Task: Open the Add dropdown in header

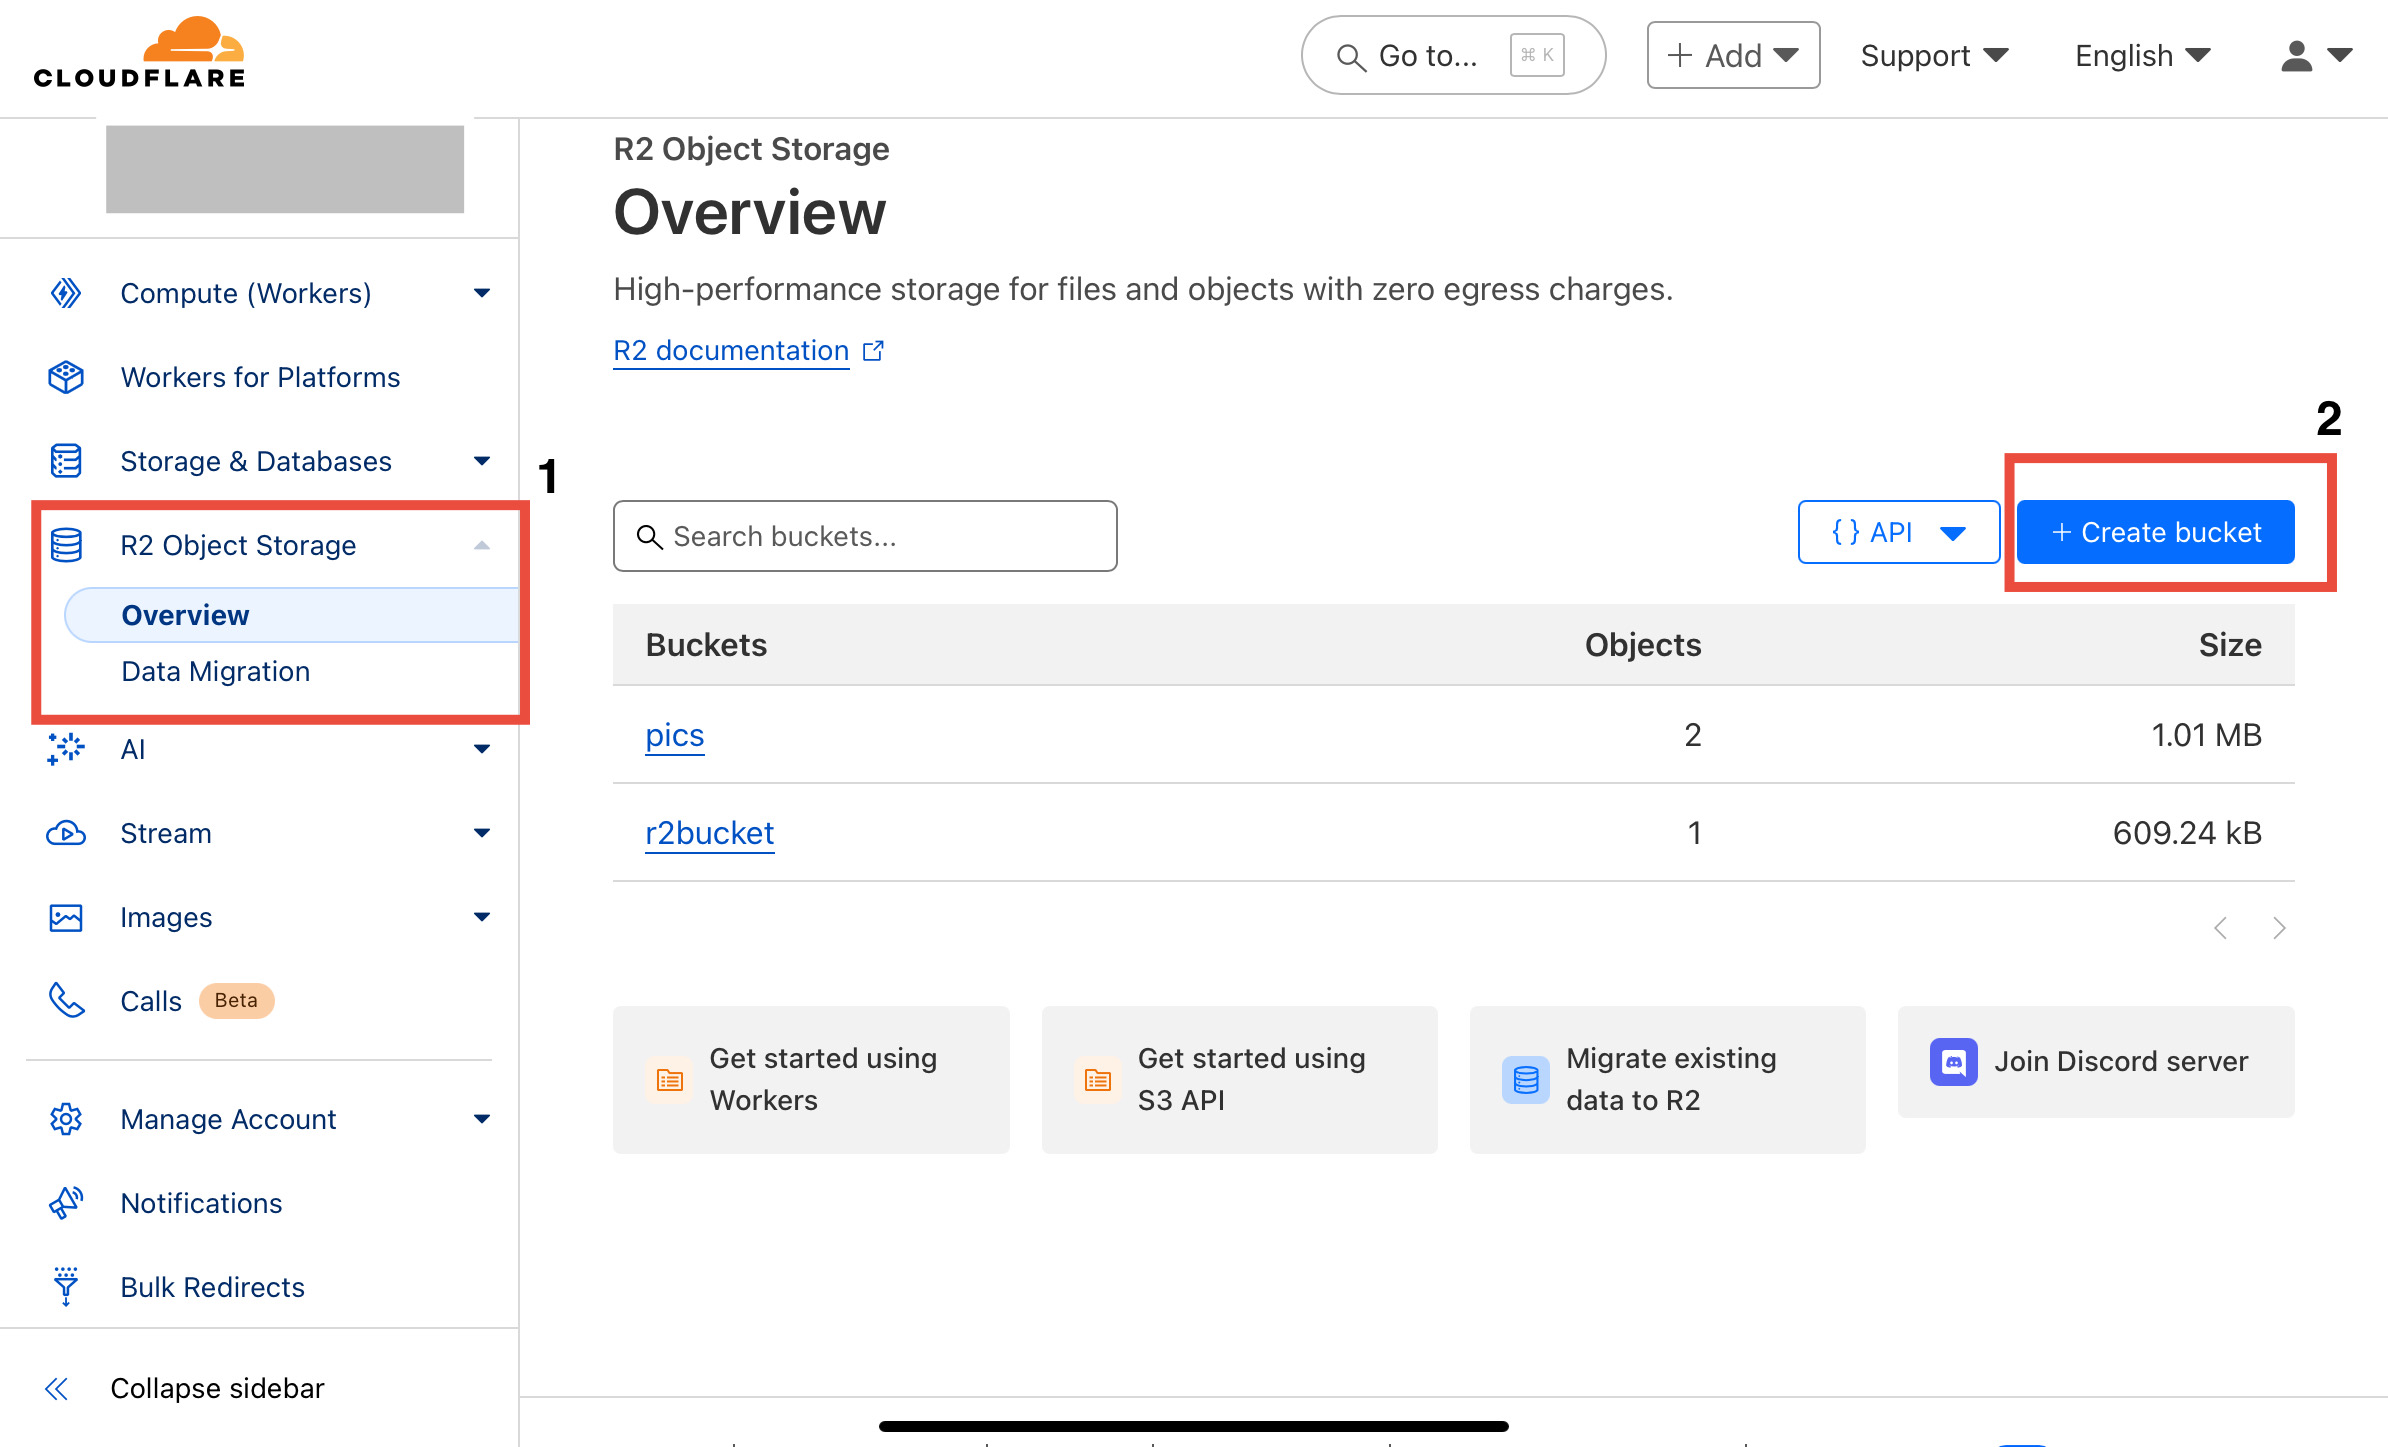Action: (1733, 55)
